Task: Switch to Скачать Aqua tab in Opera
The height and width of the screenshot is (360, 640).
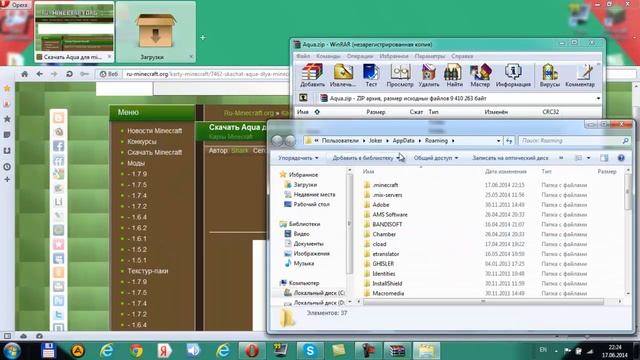Action: [x=74, y=32]
